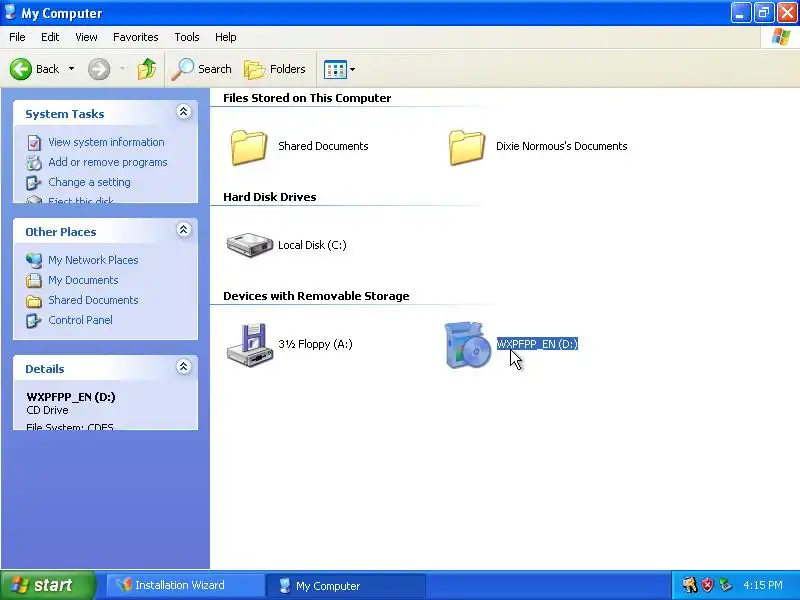Click the Change a setting icon
This screenshot has width=800, height=600.
coord(34,183)
